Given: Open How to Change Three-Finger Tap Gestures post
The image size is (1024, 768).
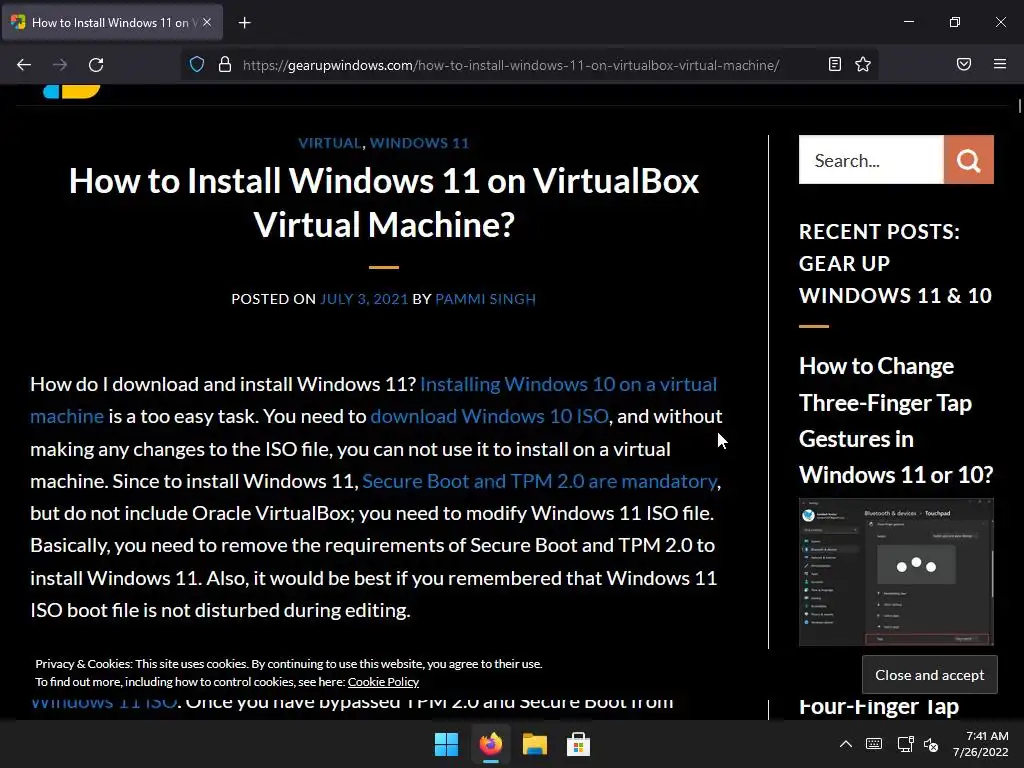Looking at the screenshot, I should [896, 420].
